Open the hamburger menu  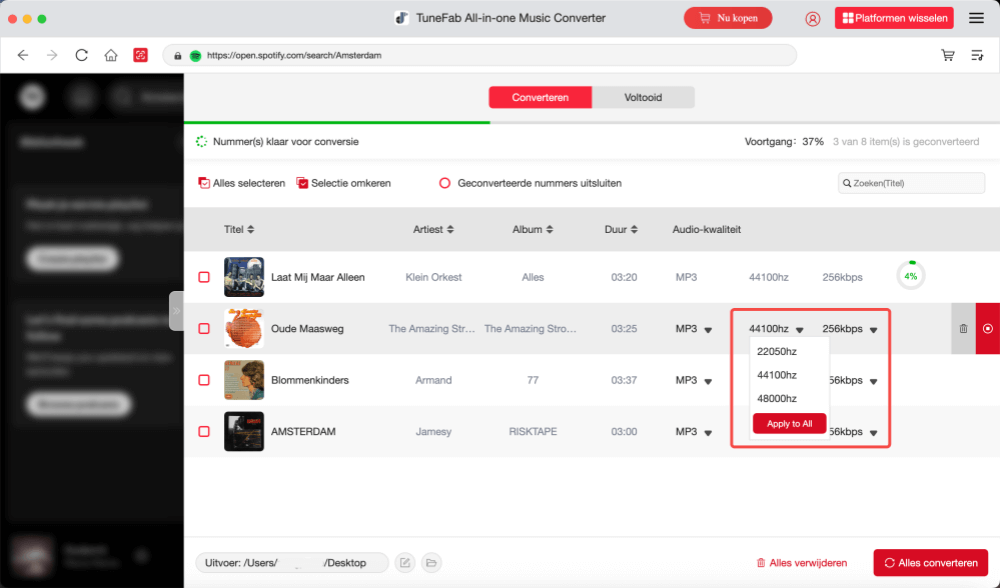click(976, 18)
